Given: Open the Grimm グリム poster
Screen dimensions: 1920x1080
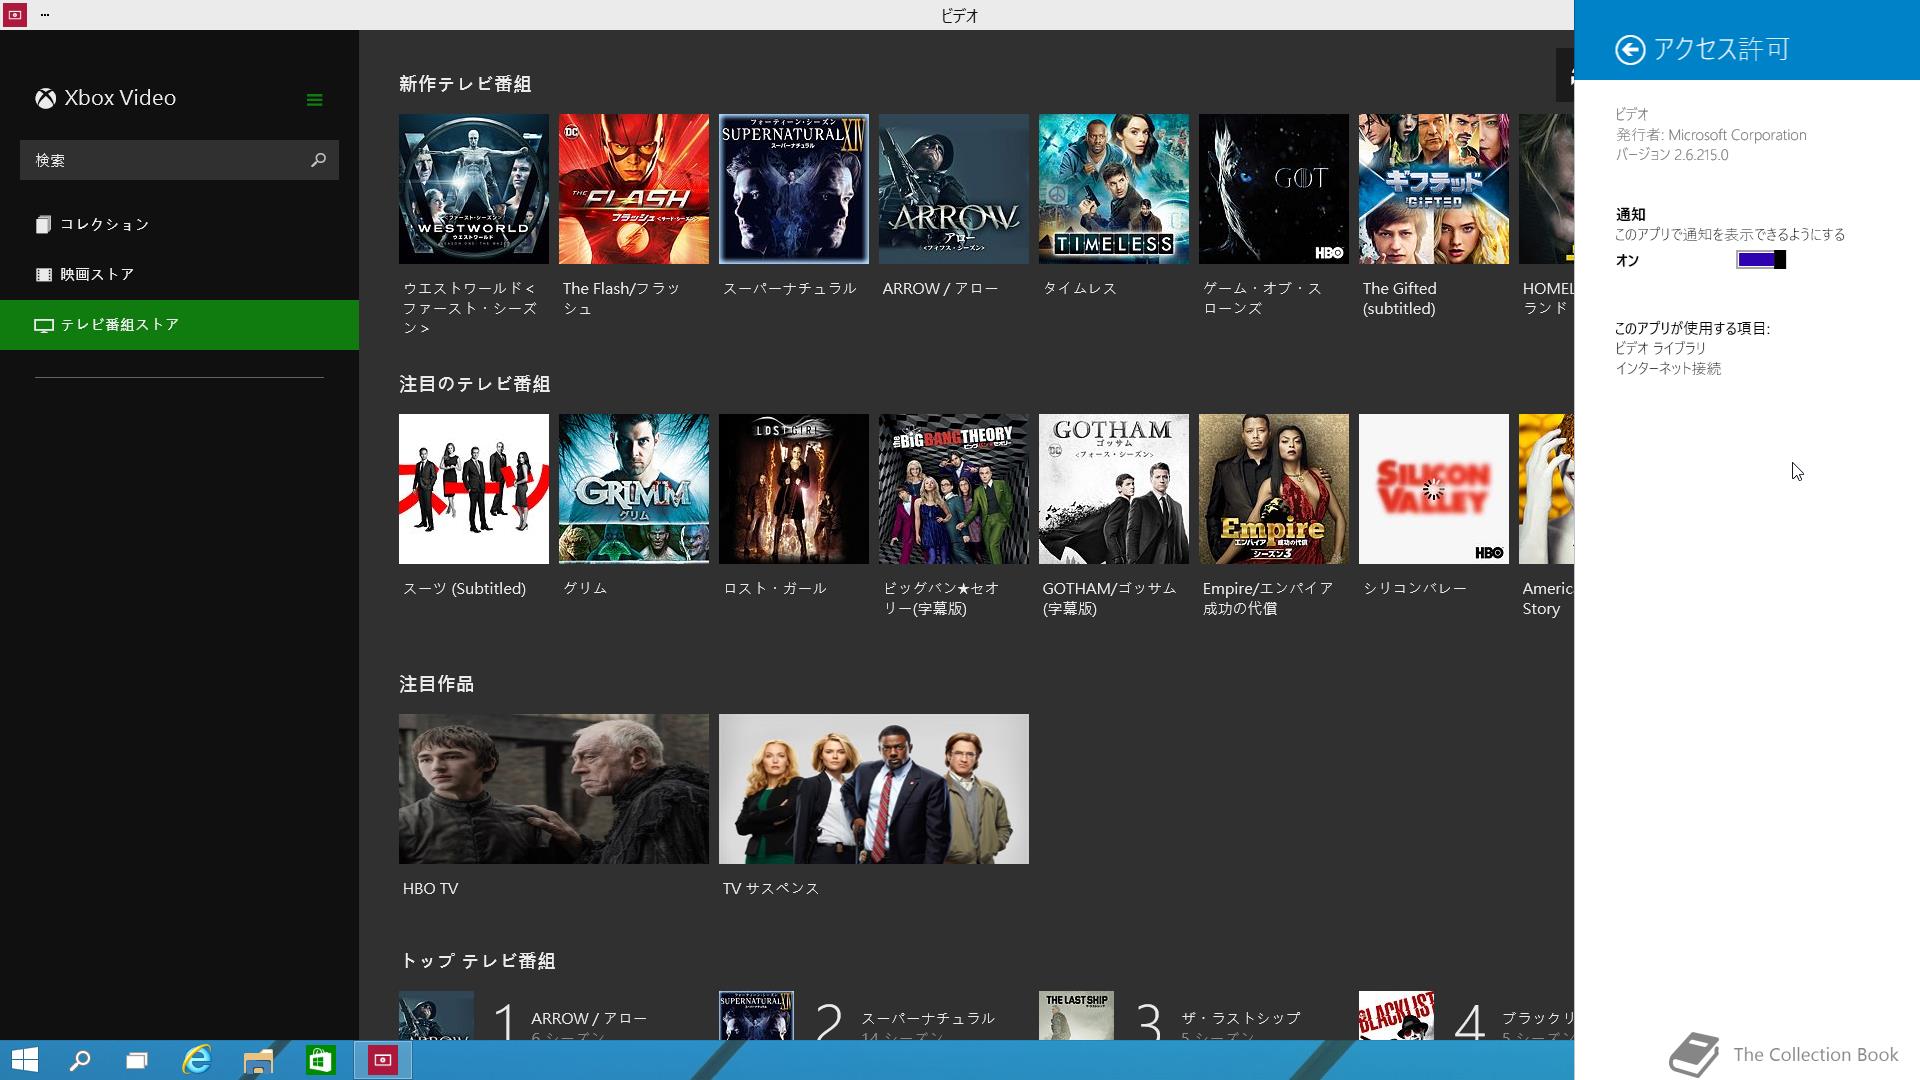Looking at the screenshot, I should (x=634, y=489).
